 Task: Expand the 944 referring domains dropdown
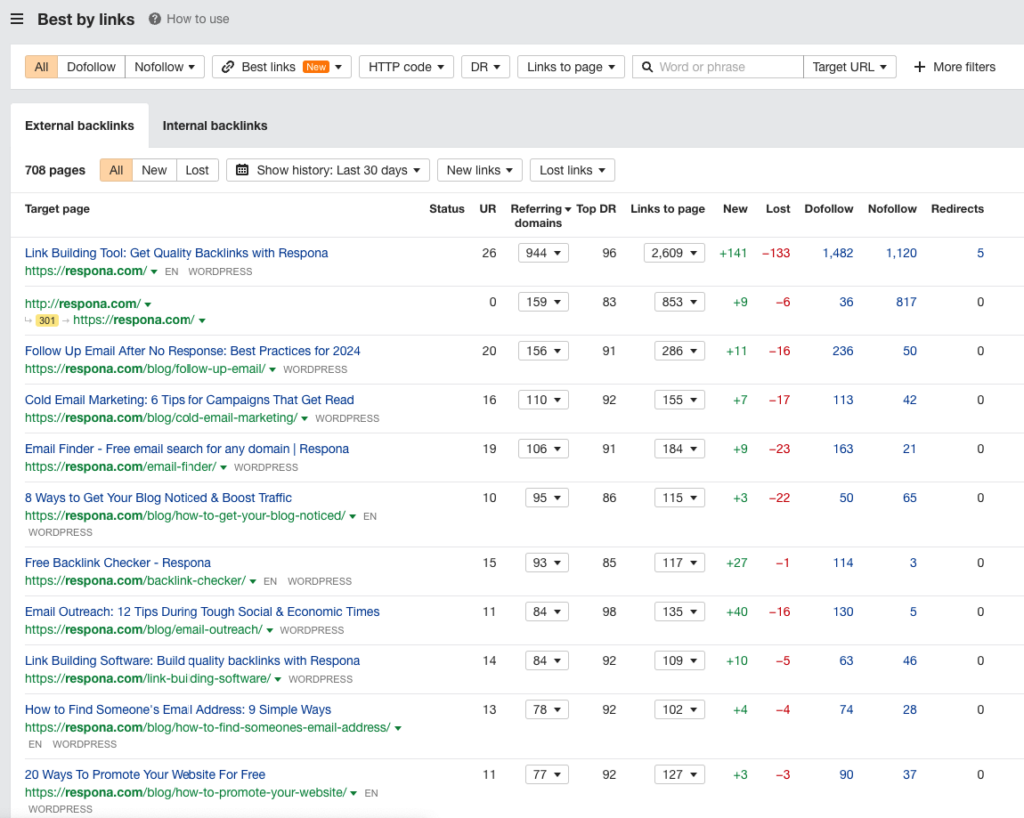pyautogui.click(x=543, y=253)
